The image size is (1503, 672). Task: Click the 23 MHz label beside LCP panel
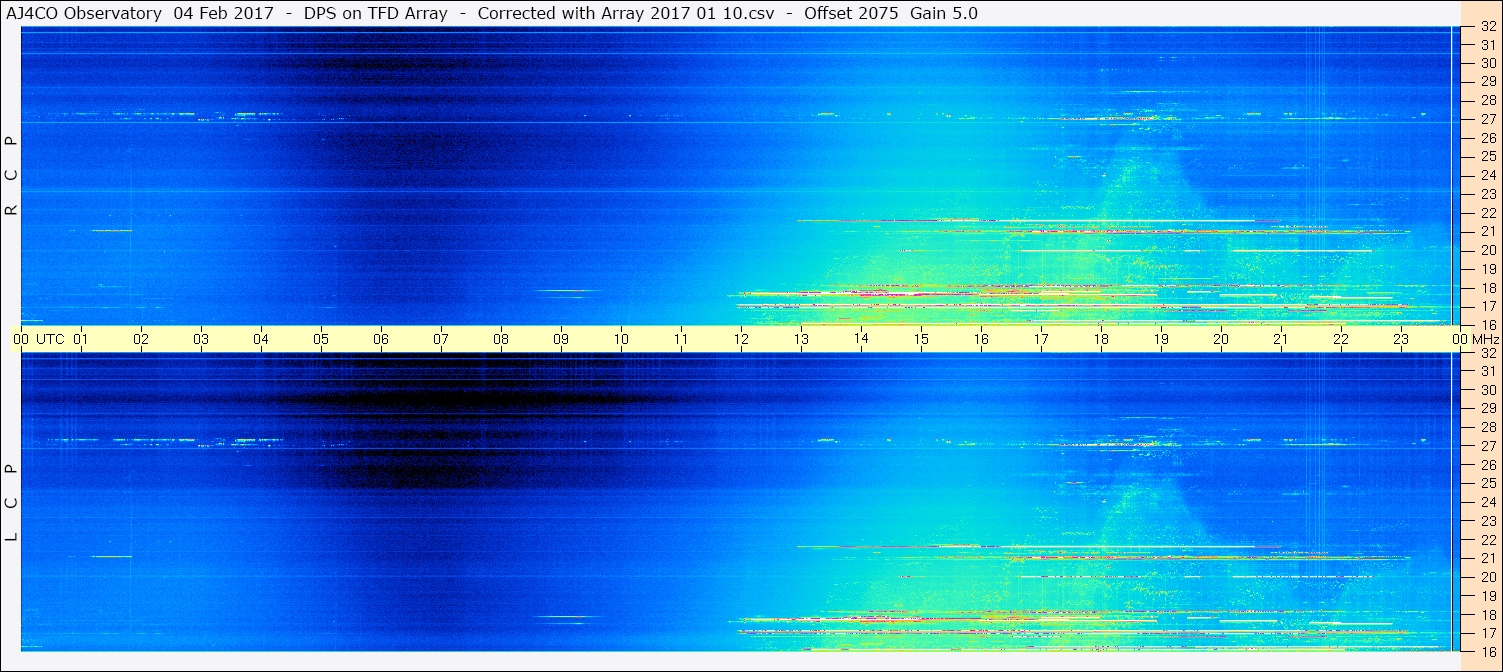pos(1488,521)
